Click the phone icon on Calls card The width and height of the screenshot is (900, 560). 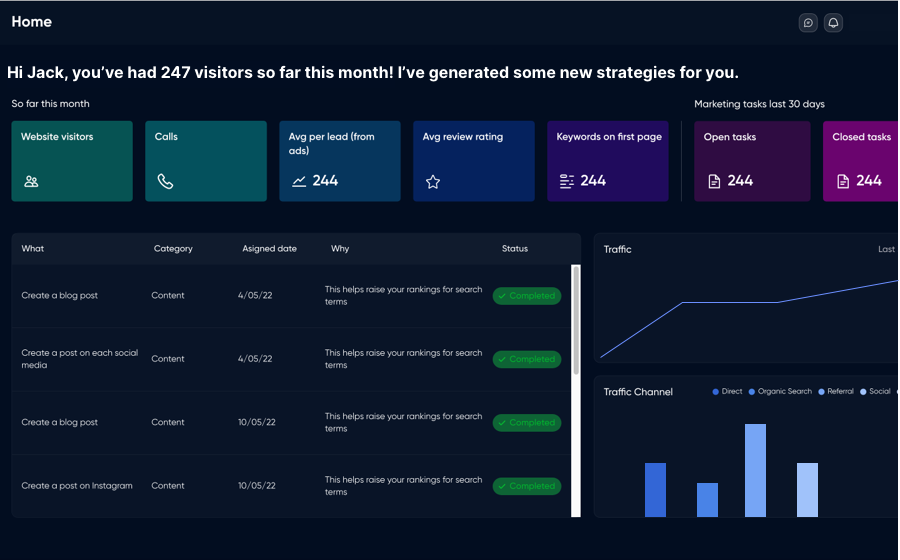165,182
